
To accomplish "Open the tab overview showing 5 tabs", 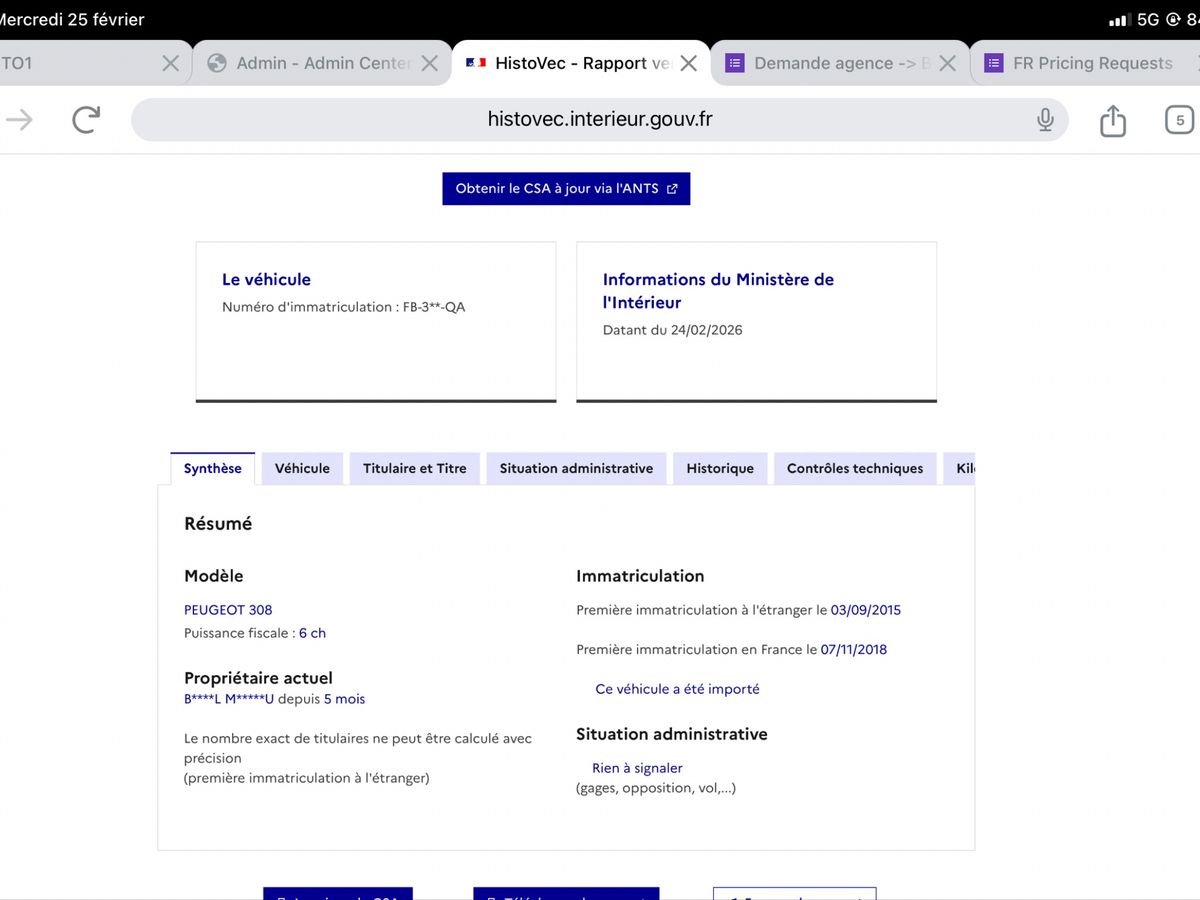I will 1179,120.
